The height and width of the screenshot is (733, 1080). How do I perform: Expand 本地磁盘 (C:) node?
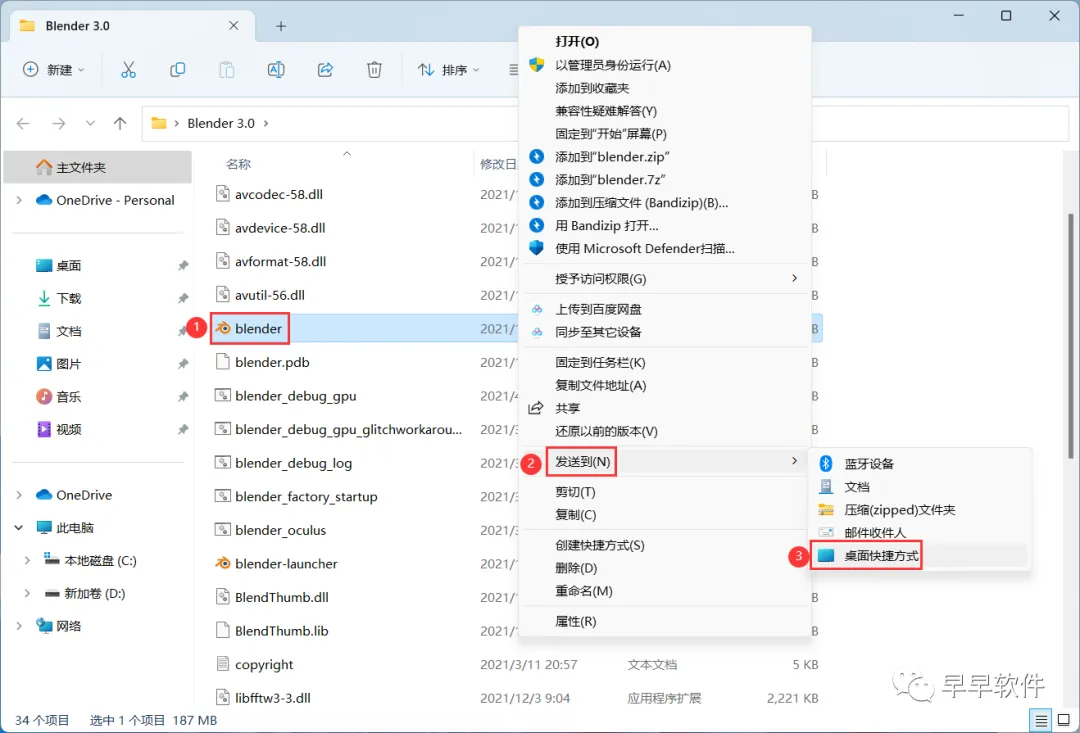point(27,561)
